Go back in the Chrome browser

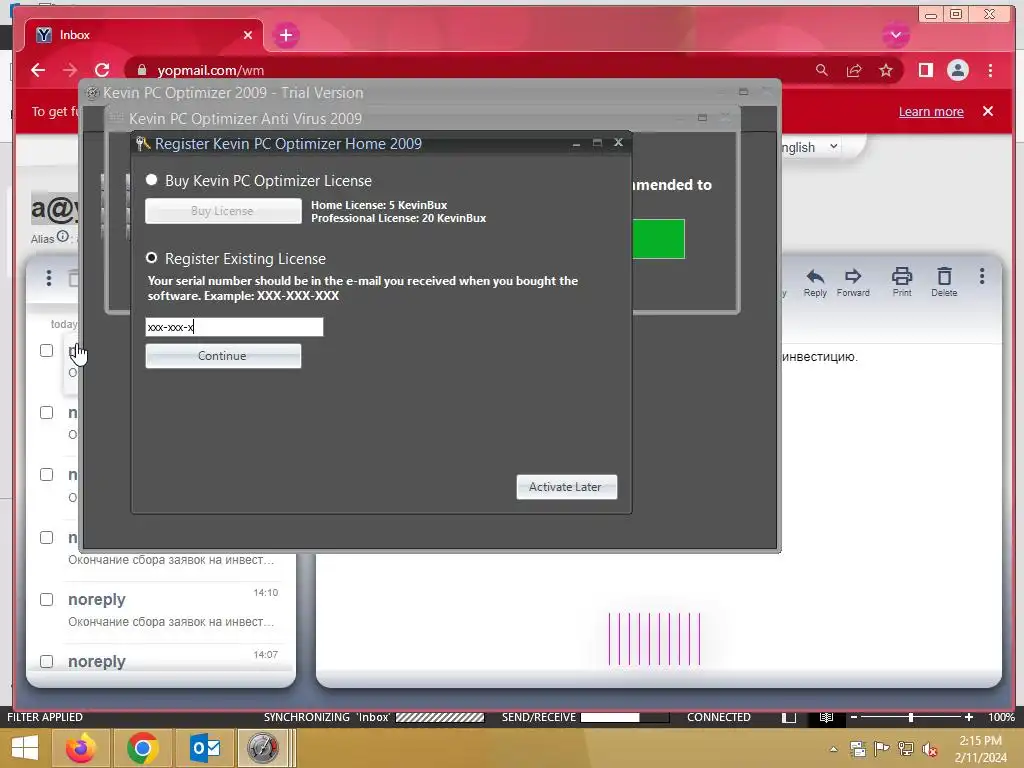click(38, 70)
